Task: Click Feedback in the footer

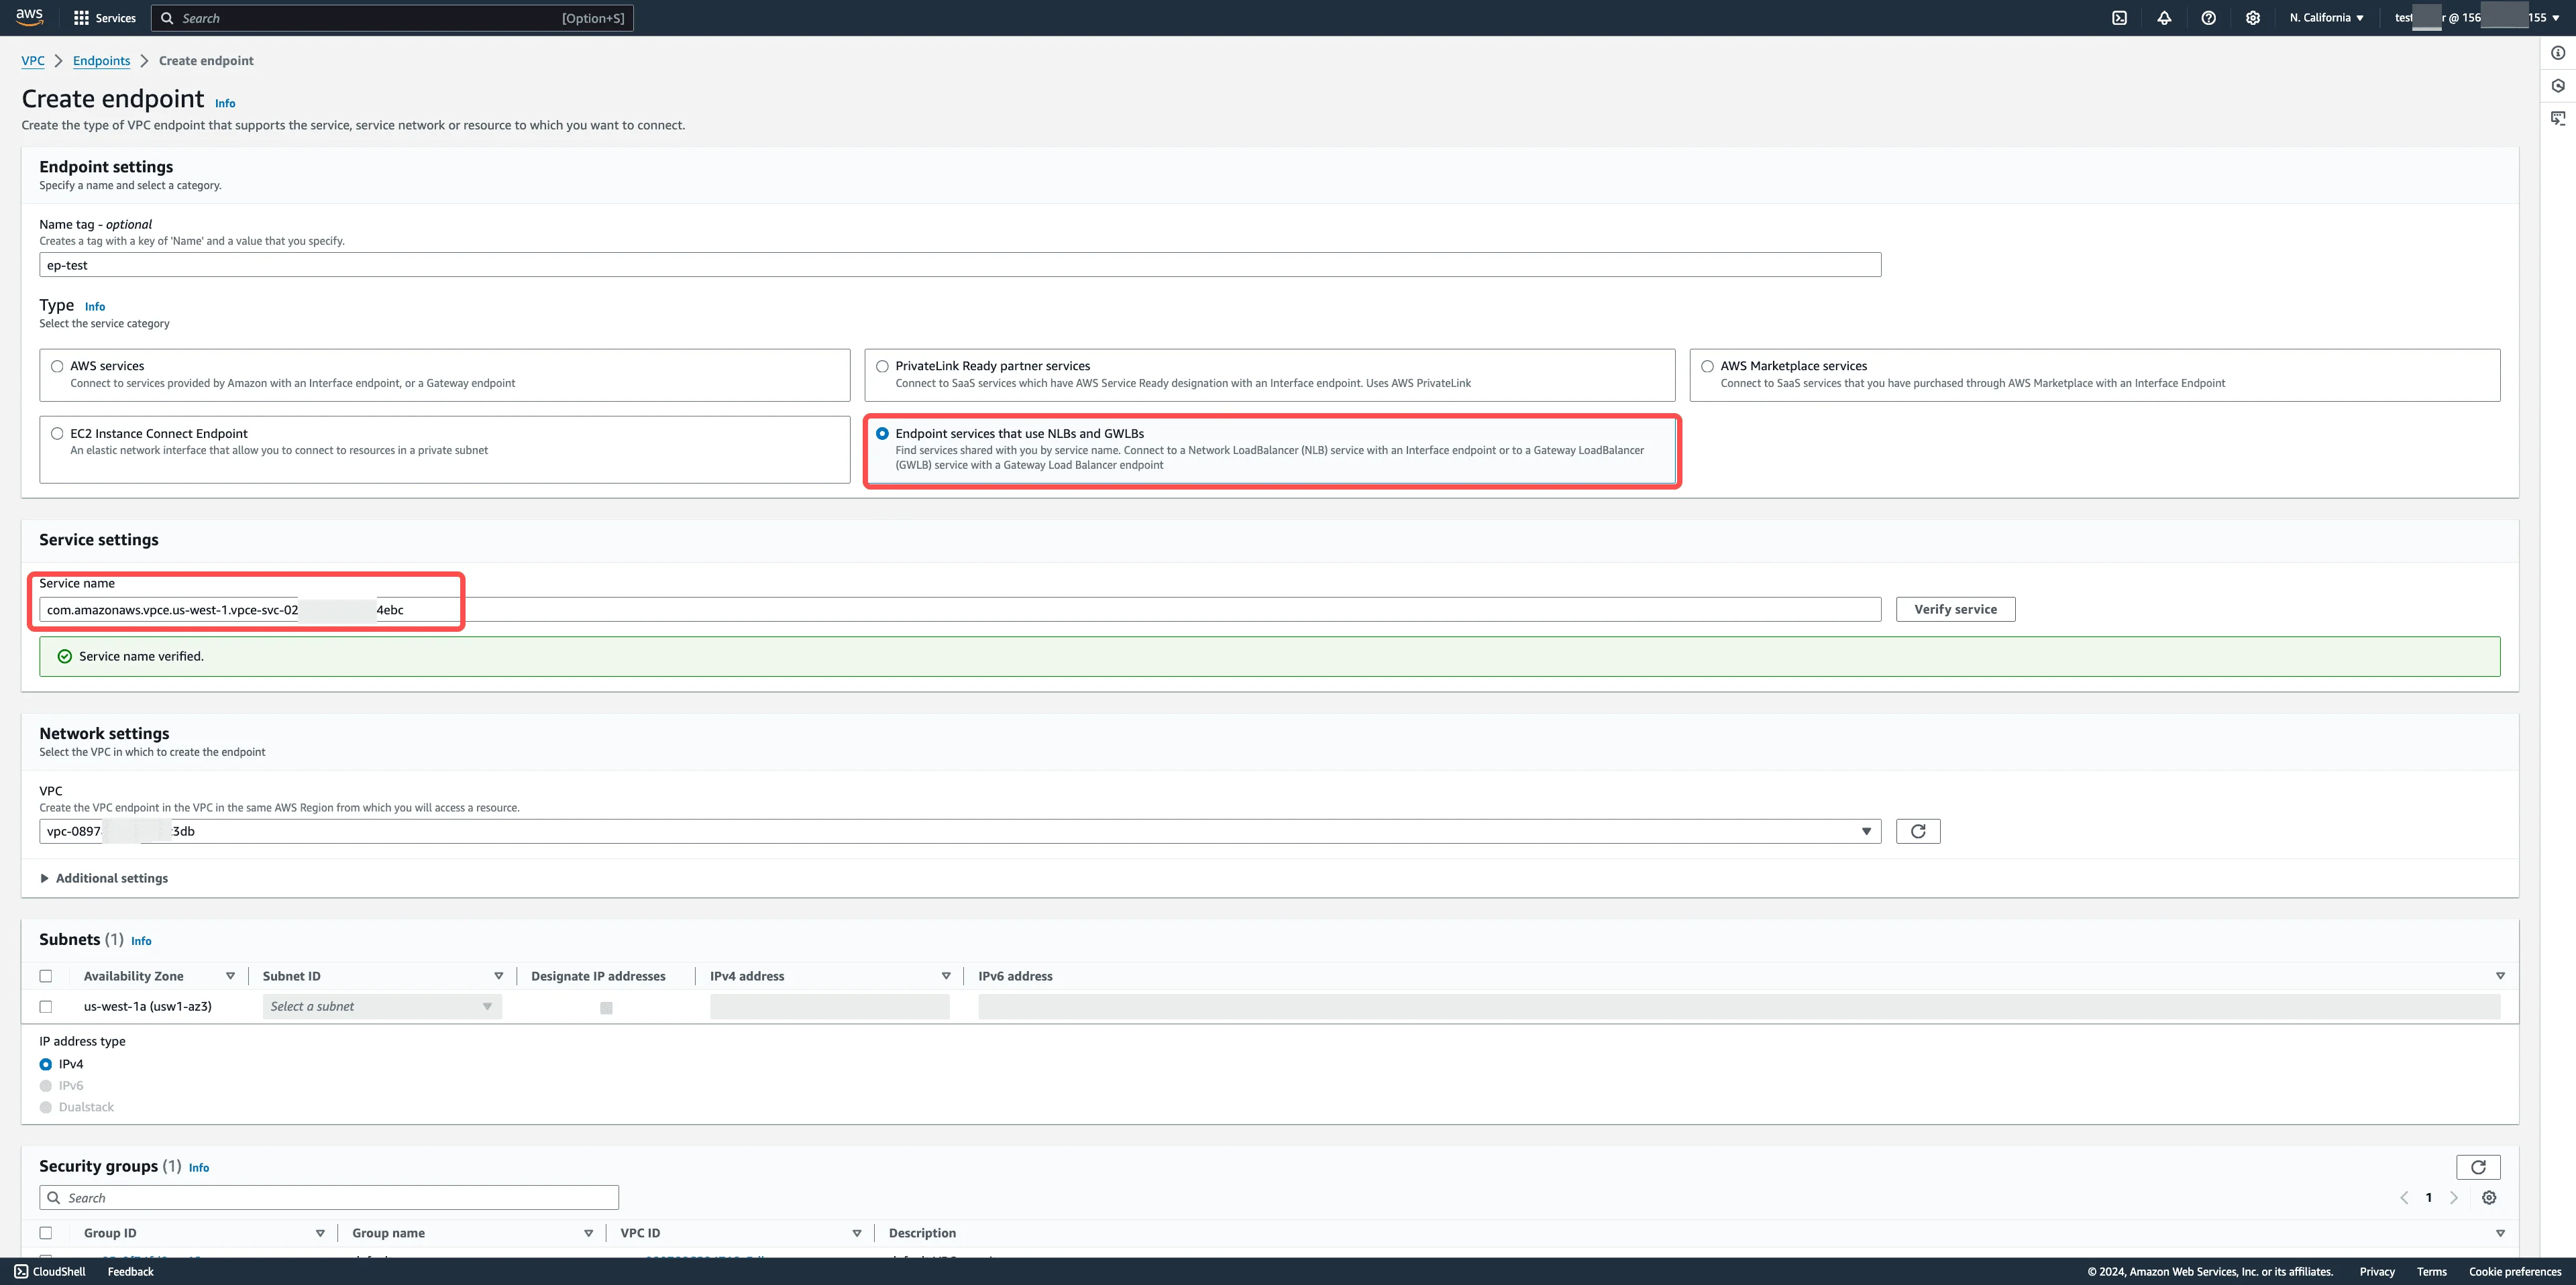Action: coord(130,1272)
